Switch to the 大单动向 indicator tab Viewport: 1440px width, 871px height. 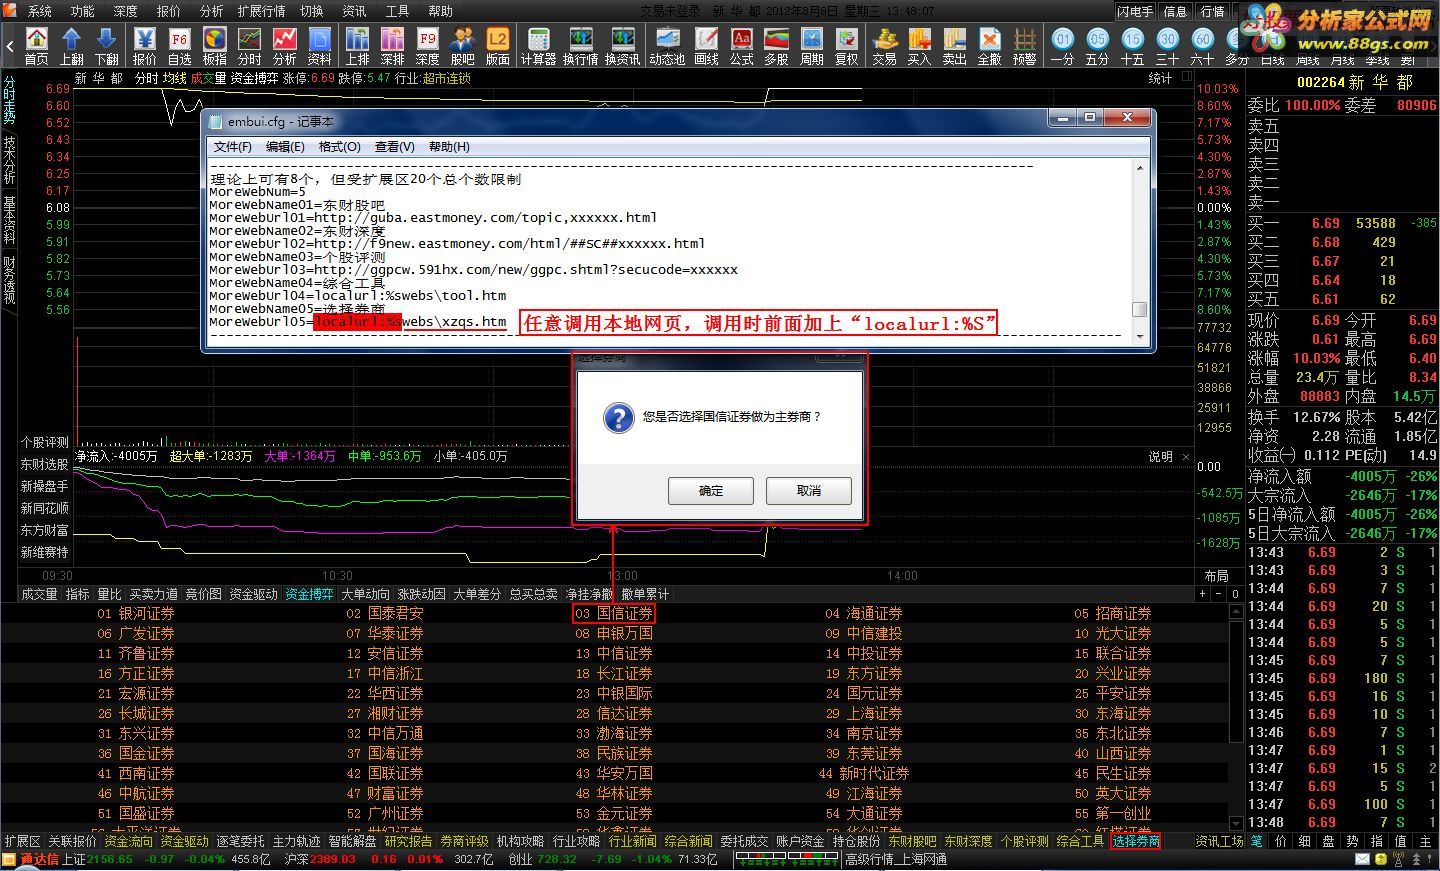(366, 594)
